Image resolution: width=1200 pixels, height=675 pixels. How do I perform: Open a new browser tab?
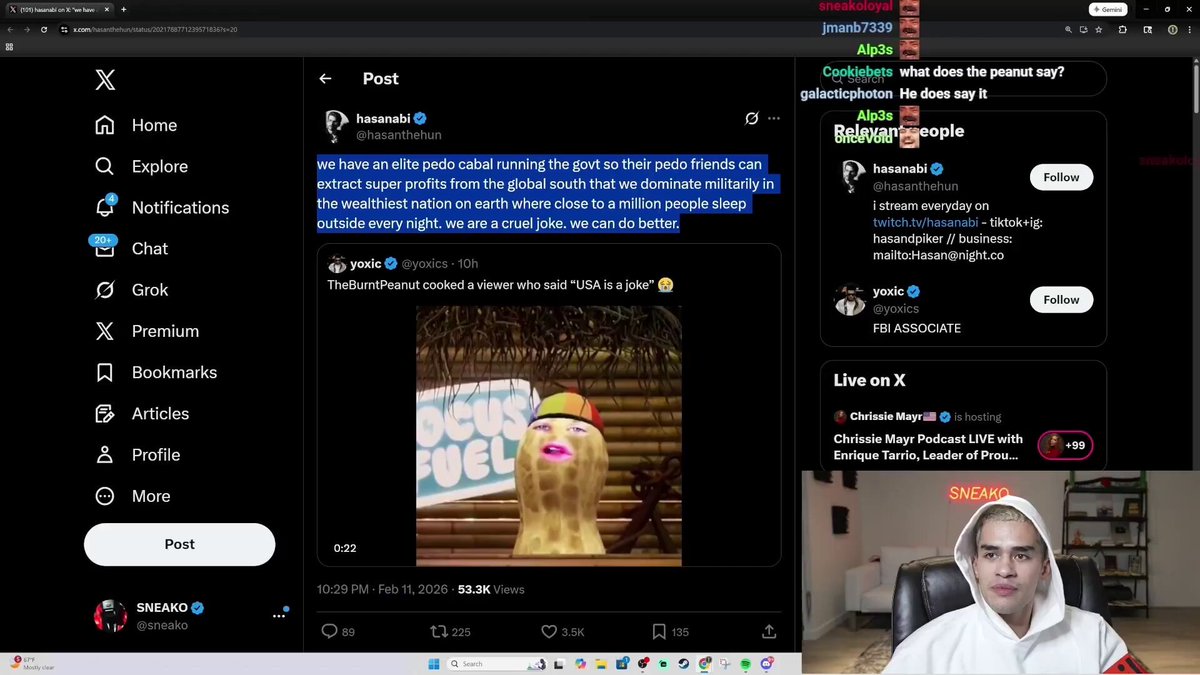point(124,9)
